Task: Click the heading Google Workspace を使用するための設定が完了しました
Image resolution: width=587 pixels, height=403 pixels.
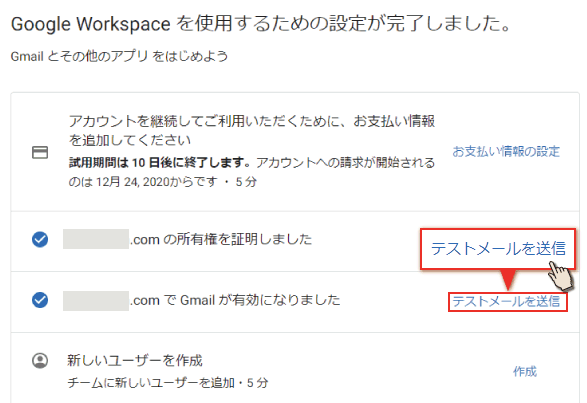Action: click(261, 23)
